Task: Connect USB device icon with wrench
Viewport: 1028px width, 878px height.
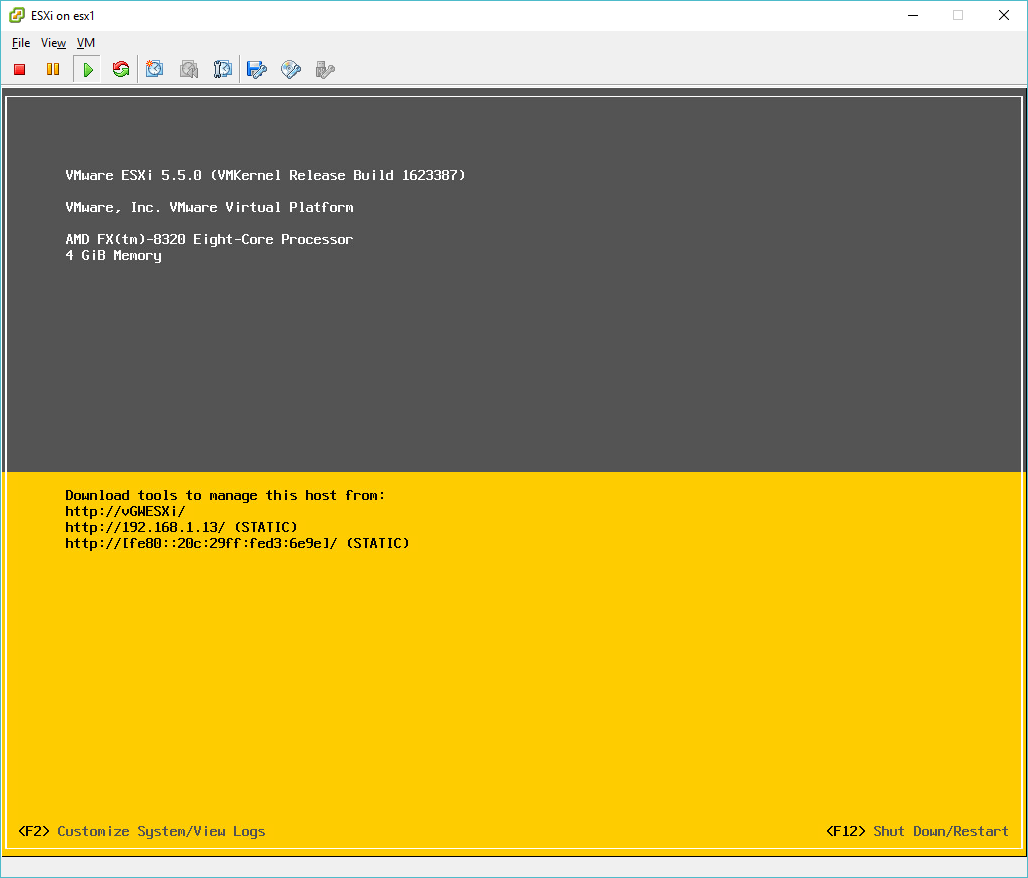Action: (325, 70)
